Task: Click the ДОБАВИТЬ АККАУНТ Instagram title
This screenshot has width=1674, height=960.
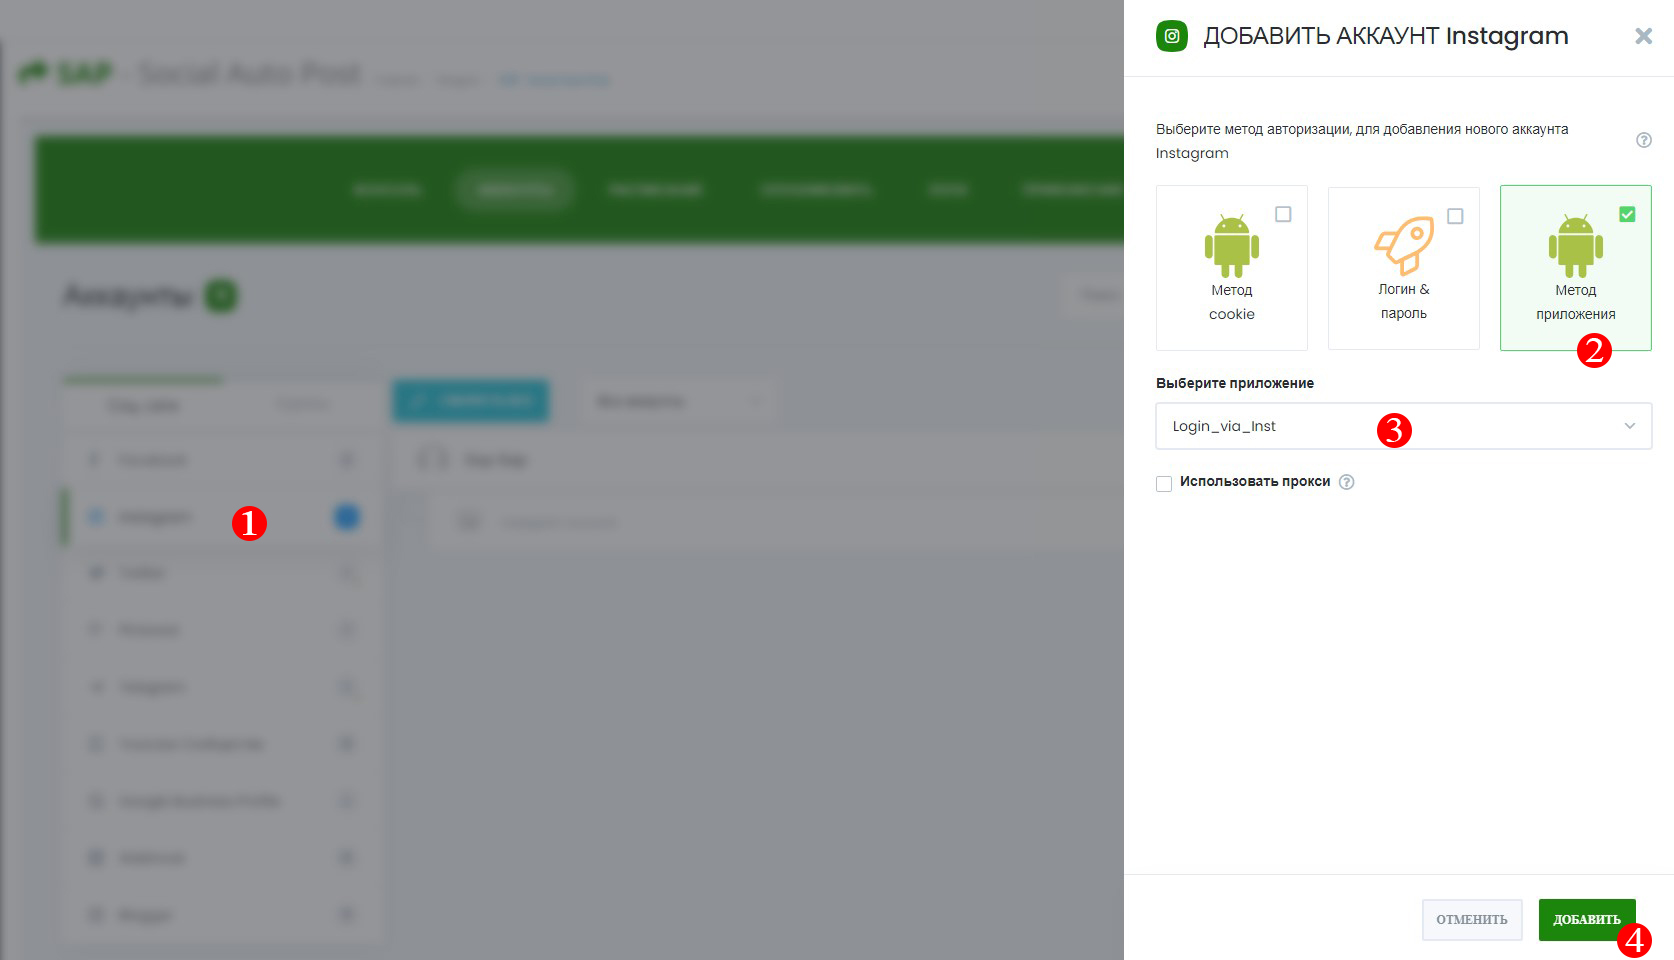Action: click(1385, 36)
